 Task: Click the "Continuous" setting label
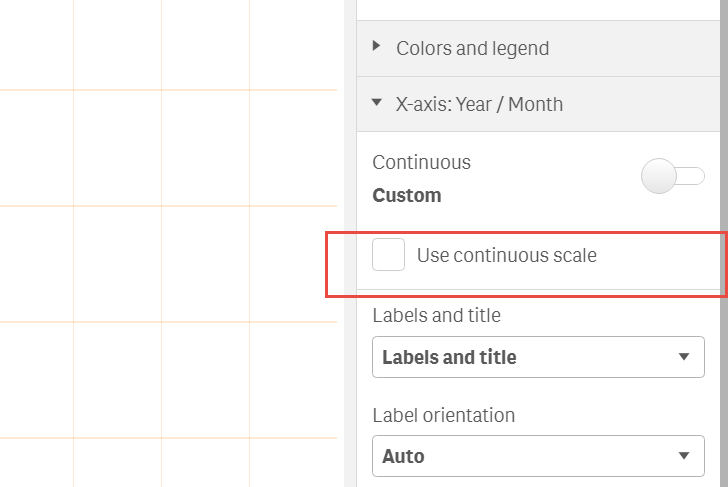point(421,162)
